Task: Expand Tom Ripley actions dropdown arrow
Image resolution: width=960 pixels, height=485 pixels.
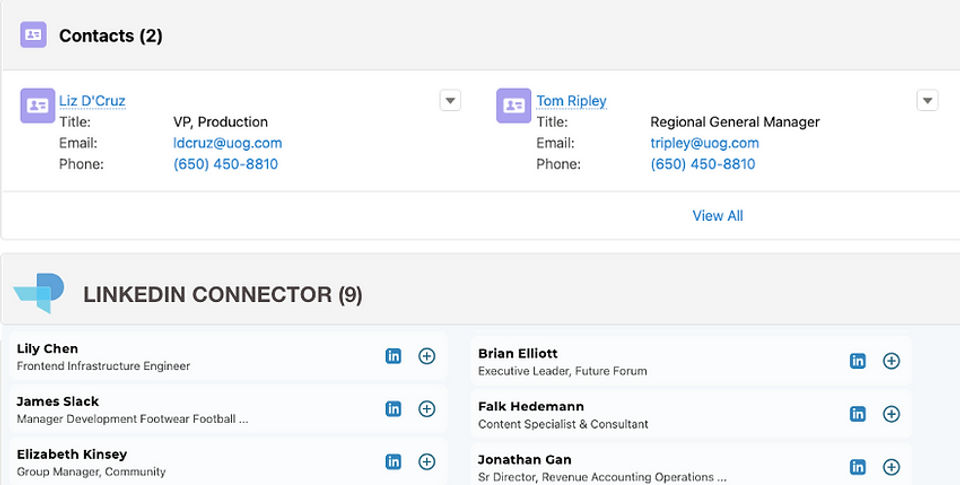Action: [927, 100]
